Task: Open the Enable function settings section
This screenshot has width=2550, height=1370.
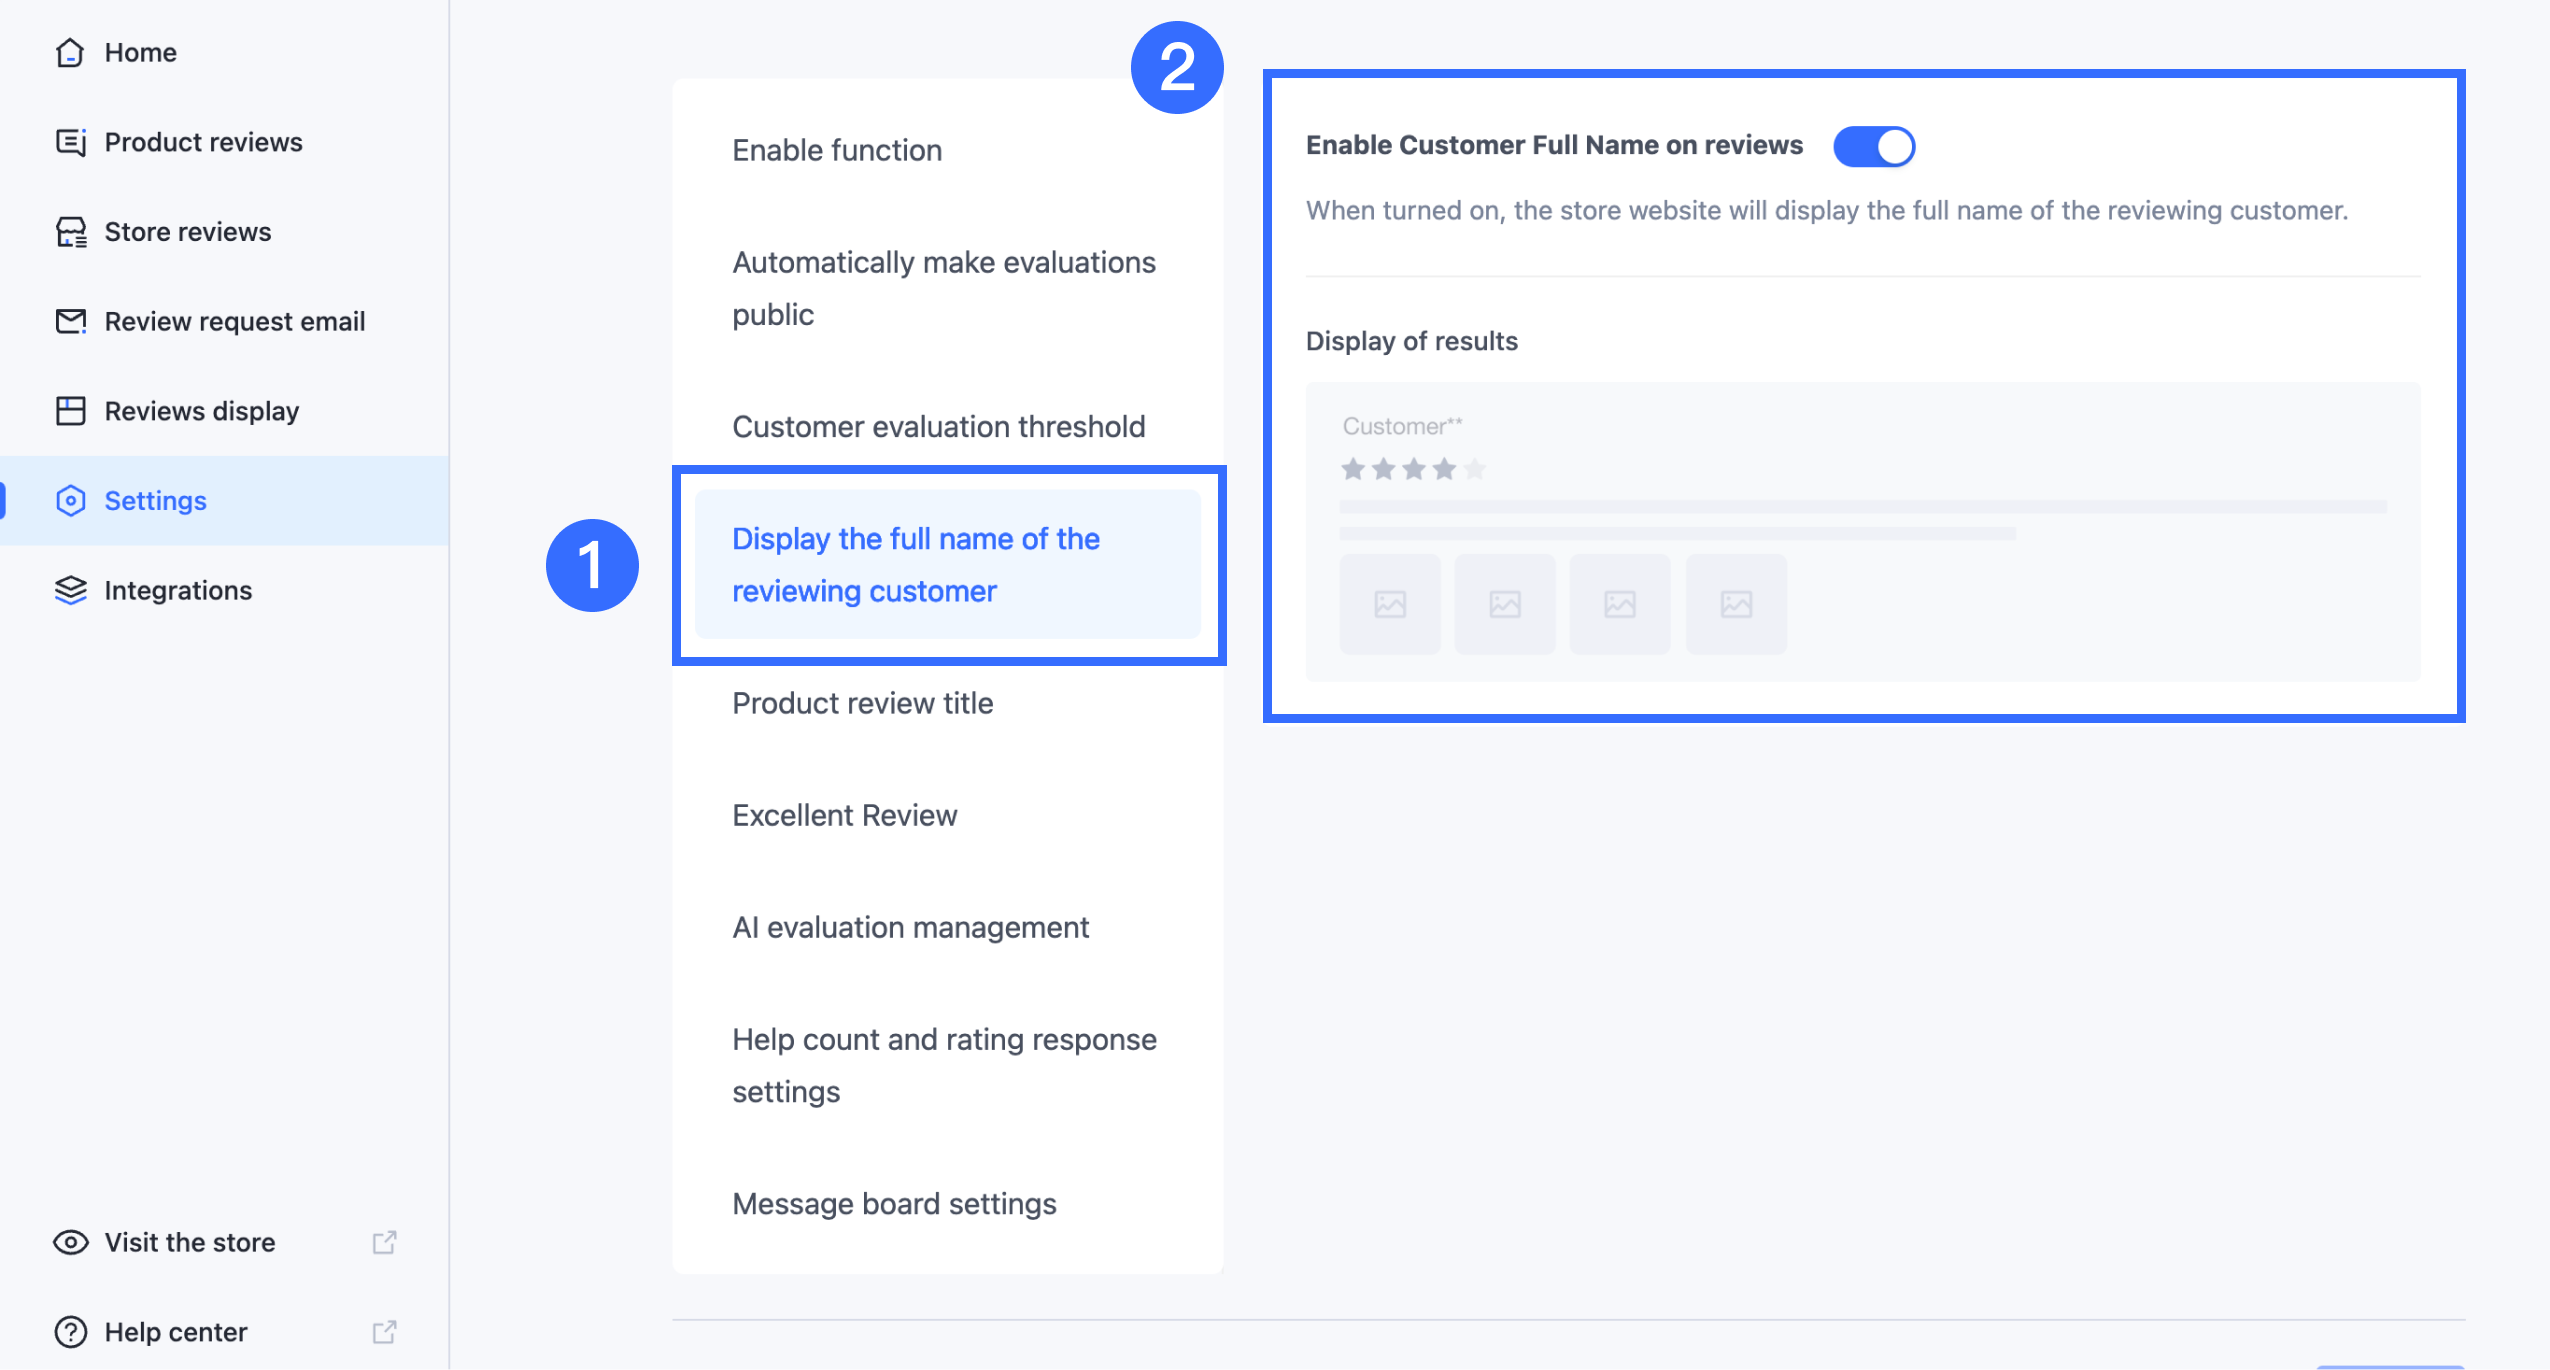Action: 837,150
